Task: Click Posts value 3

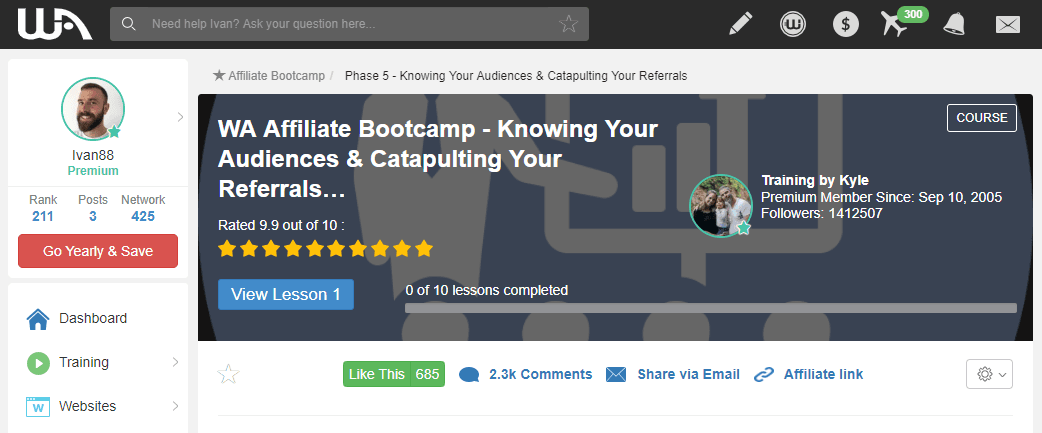Action: click(x=93, y=216)
